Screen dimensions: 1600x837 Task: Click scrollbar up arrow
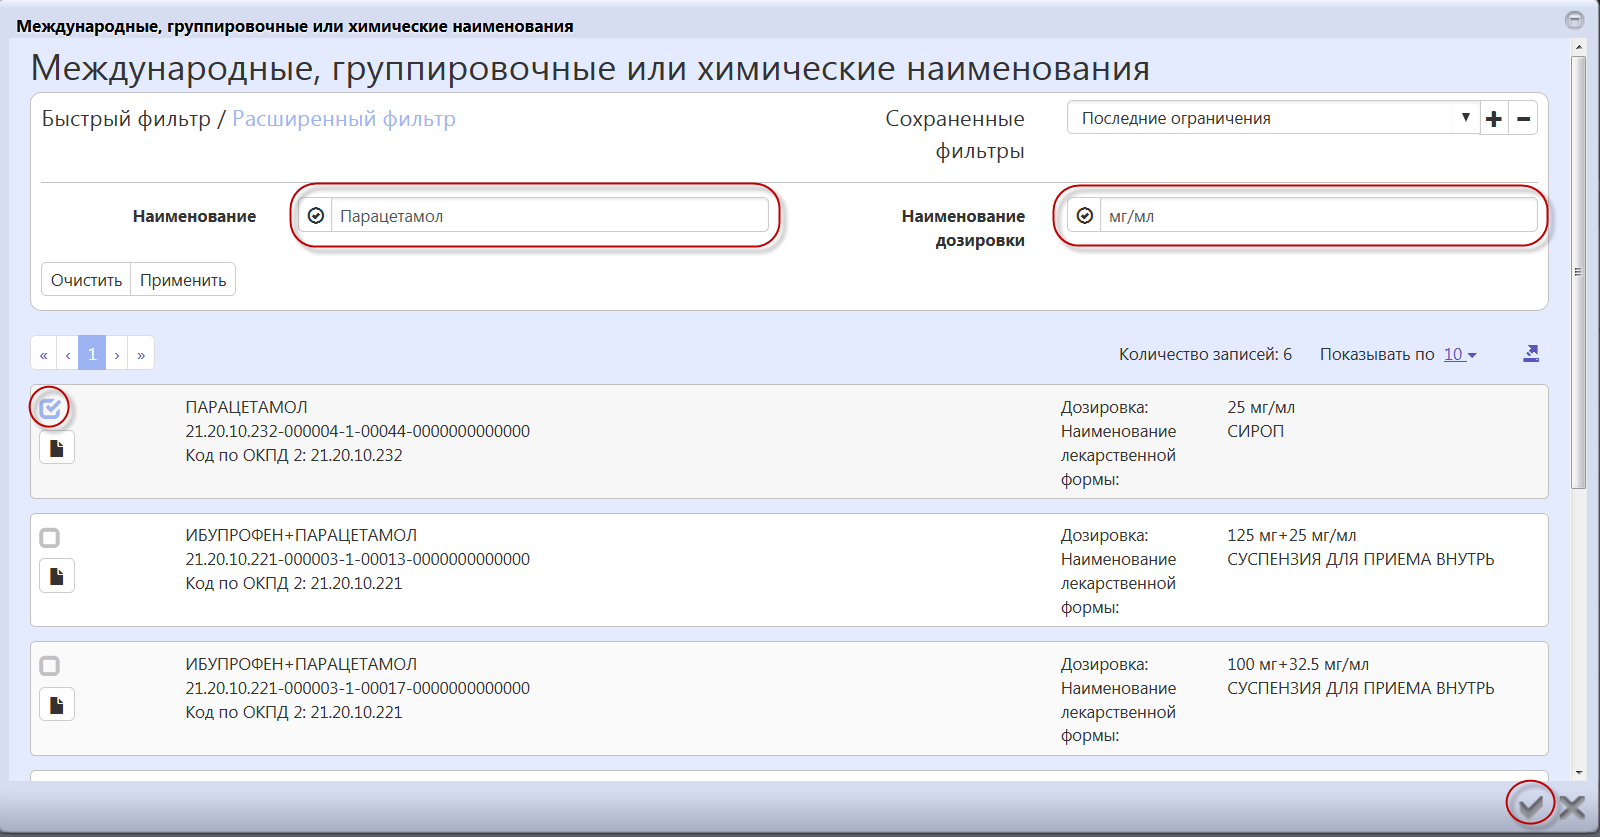pyautogui.click(x=1578, y=47)
